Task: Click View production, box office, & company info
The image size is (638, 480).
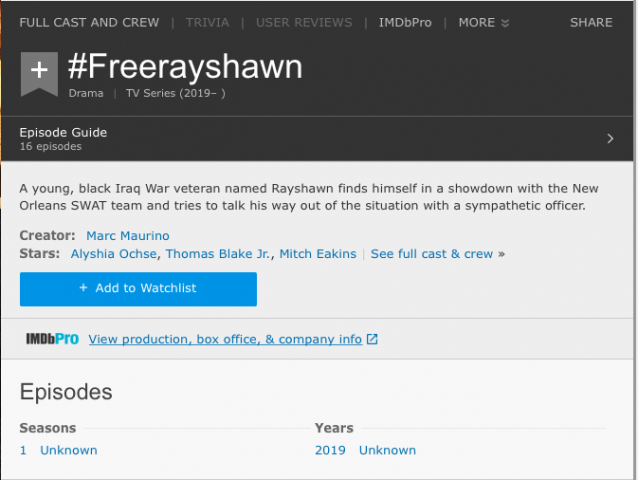Action: (x=225, y=339)
